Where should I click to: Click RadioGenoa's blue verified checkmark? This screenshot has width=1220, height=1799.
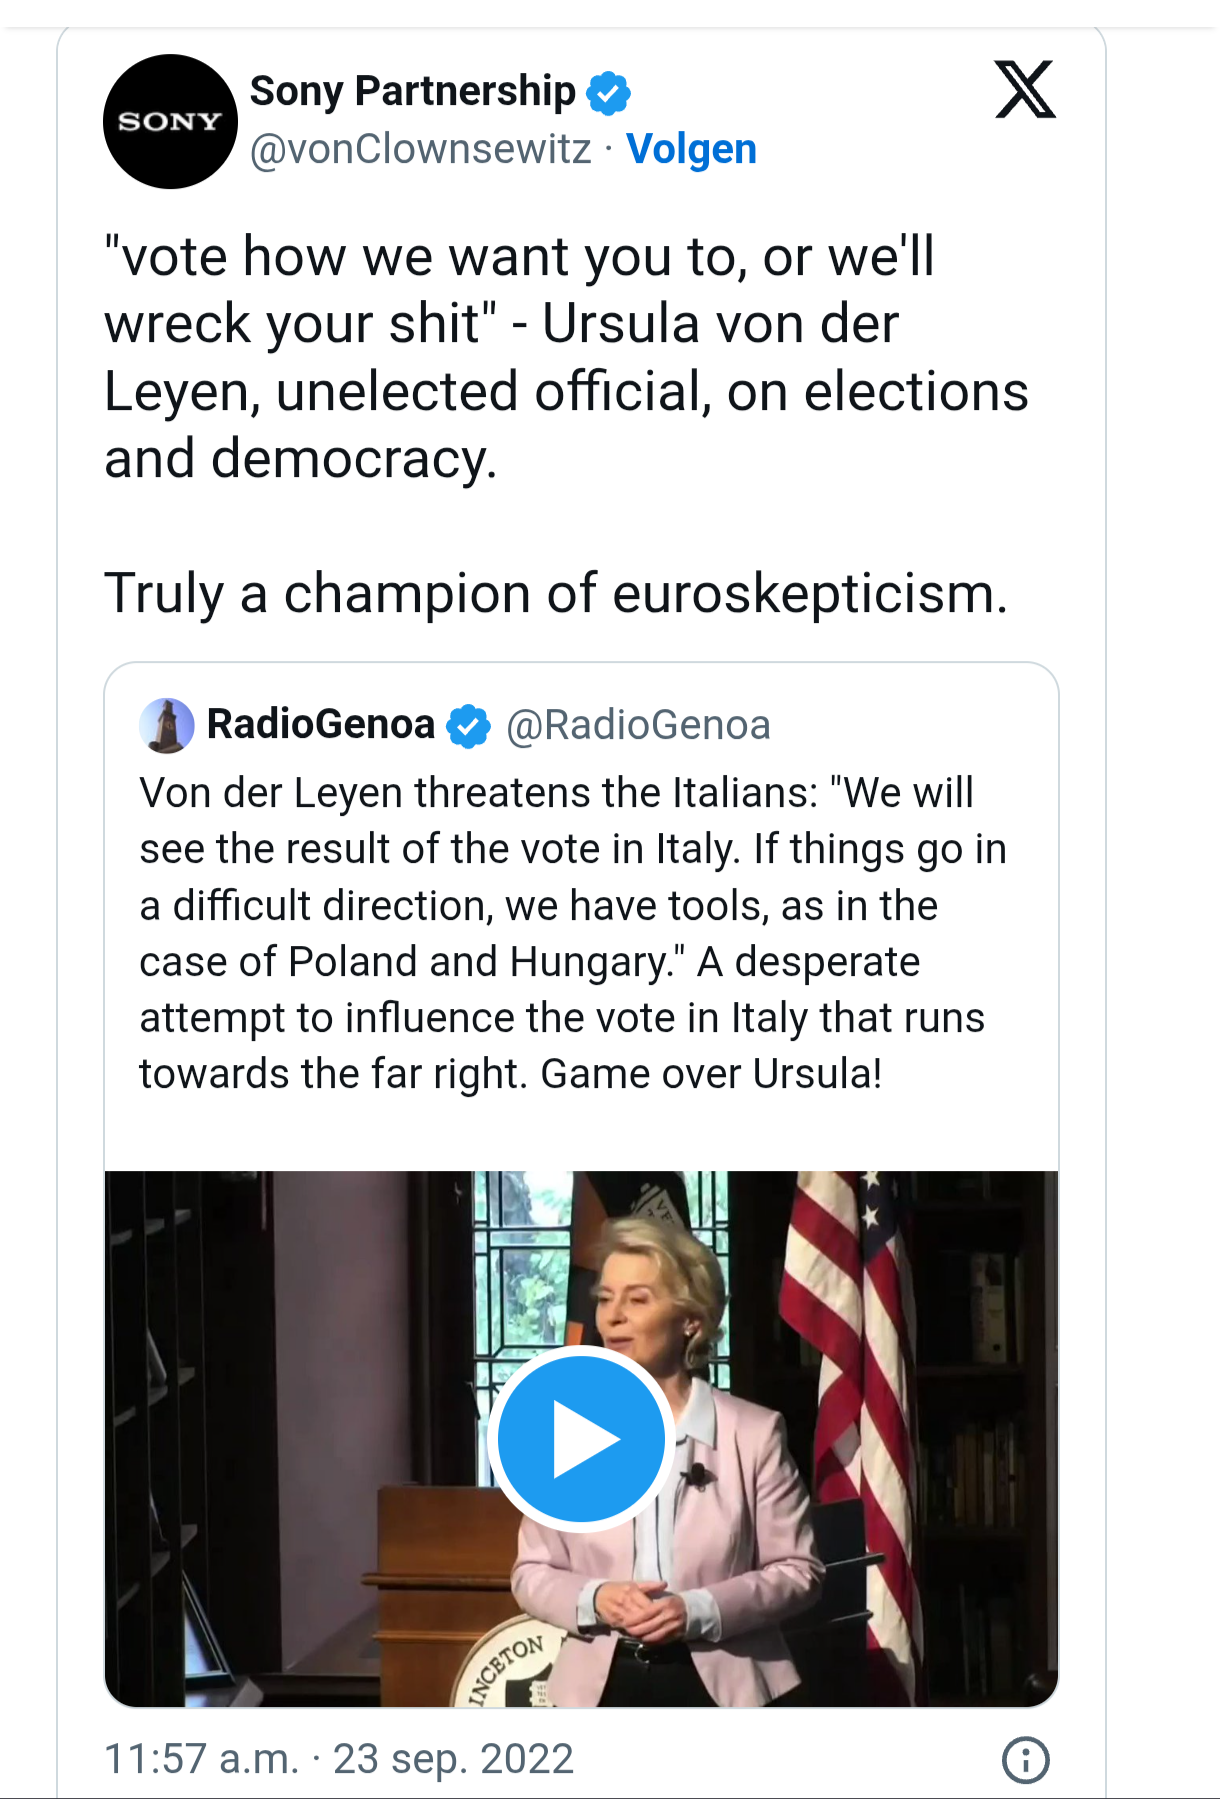coord(468,726)
